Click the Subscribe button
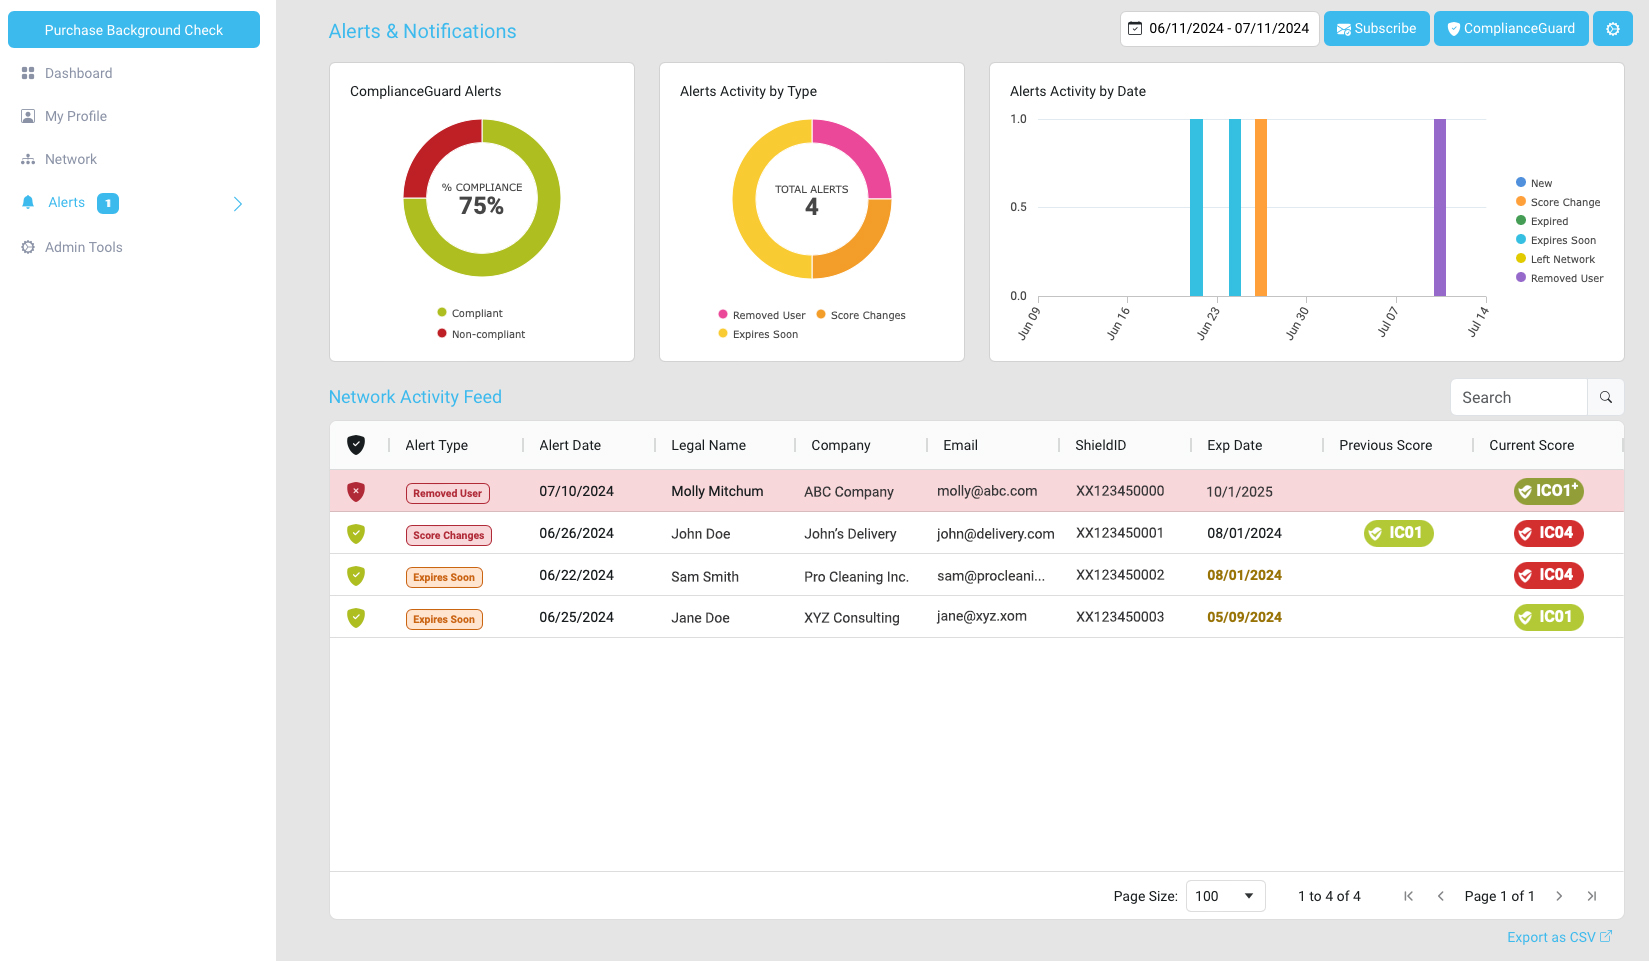This screenshot has width=1649, height=961. click(x=1376, y=29)
